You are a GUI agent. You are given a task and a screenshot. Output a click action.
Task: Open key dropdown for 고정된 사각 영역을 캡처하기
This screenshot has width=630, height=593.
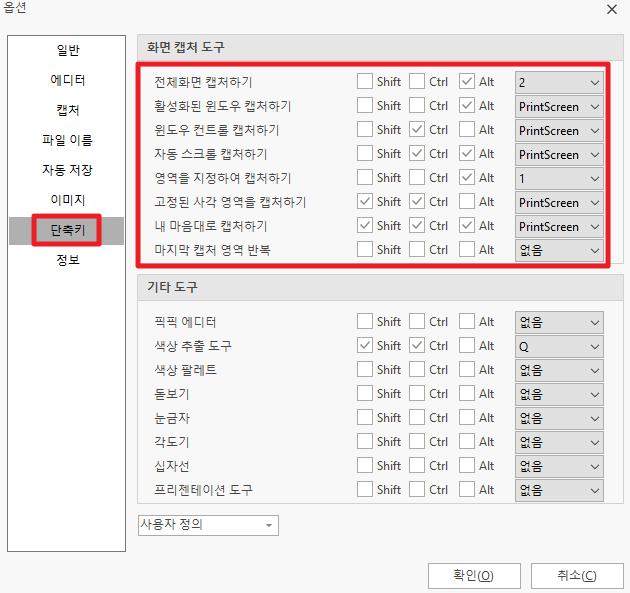pyautogui.click(x=559, y=202)
